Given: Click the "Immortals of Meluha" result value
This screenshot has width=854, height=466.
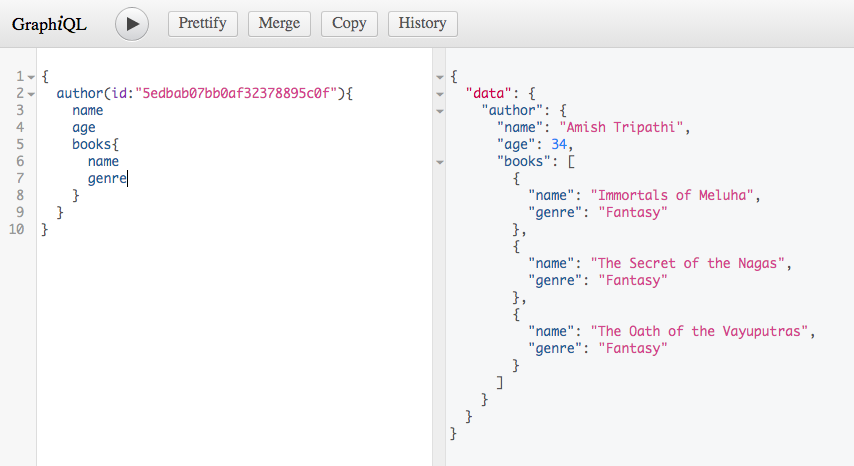Looking at the screenshot, I should click(x=675, y=195).
